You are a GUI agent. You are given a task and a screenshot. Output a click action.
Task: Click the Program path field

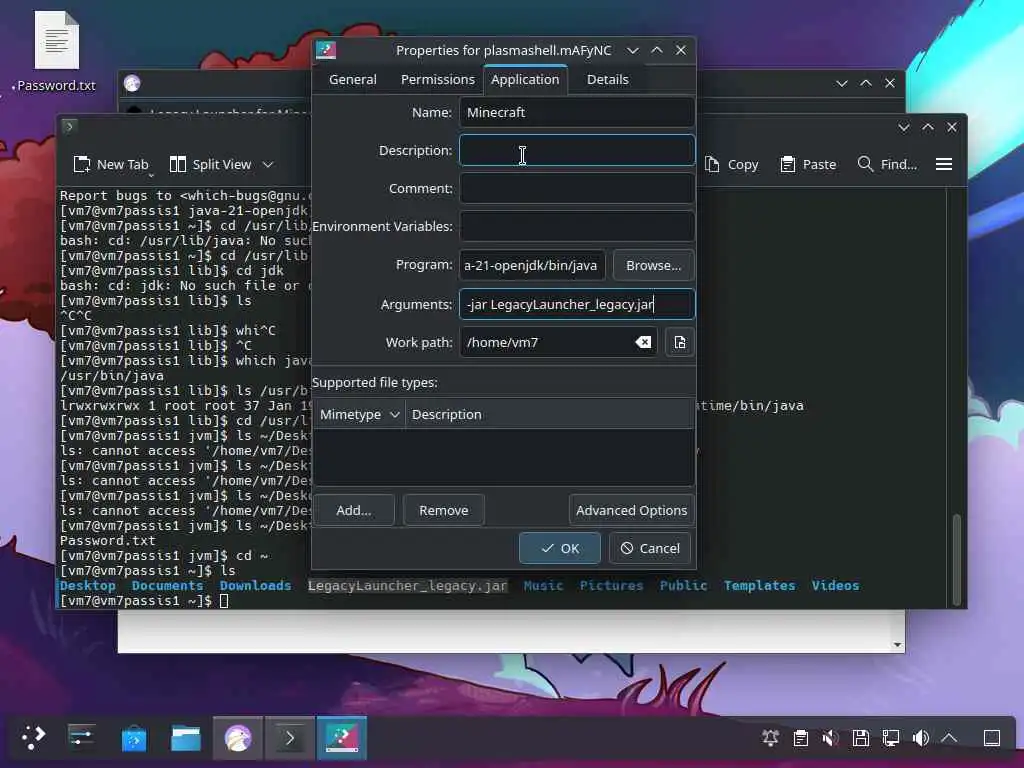532,265
